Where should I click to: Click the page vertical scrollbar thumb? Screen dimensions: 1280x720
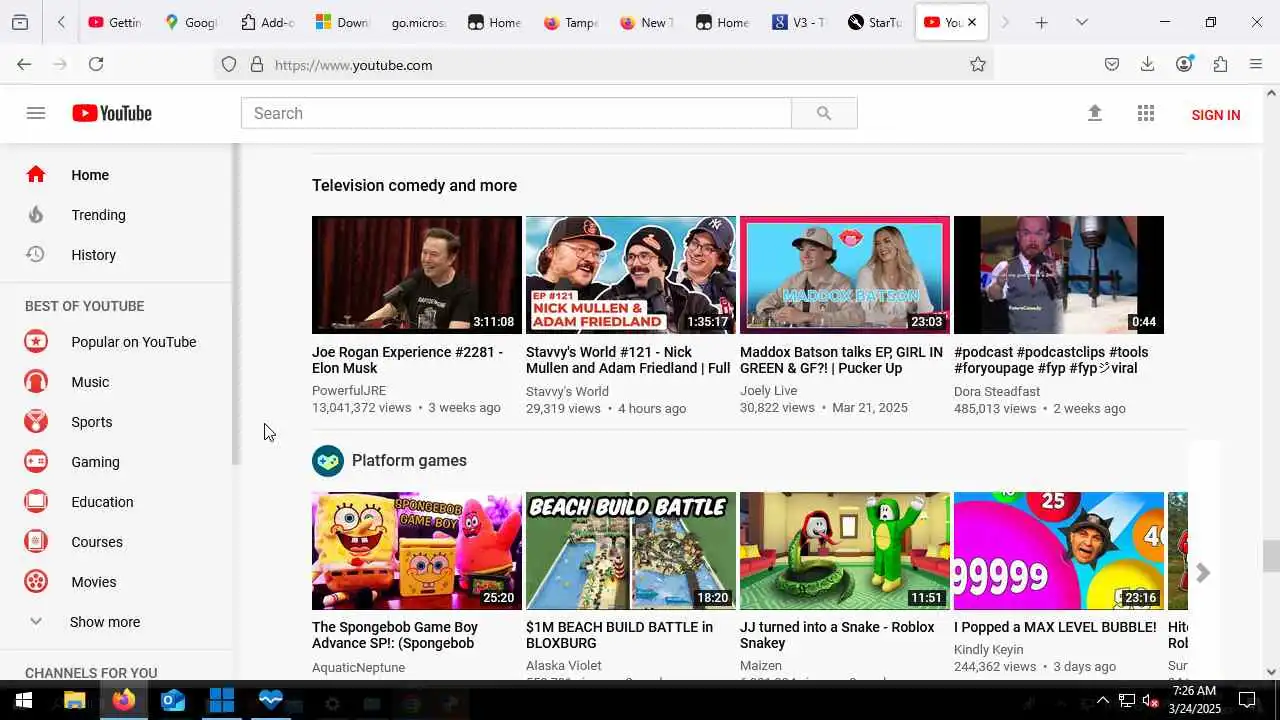(x=1271, y=555)
